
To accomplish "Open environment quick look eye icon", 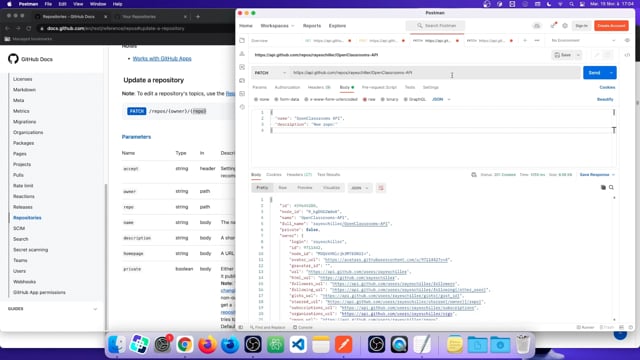I will coord(627,40).
